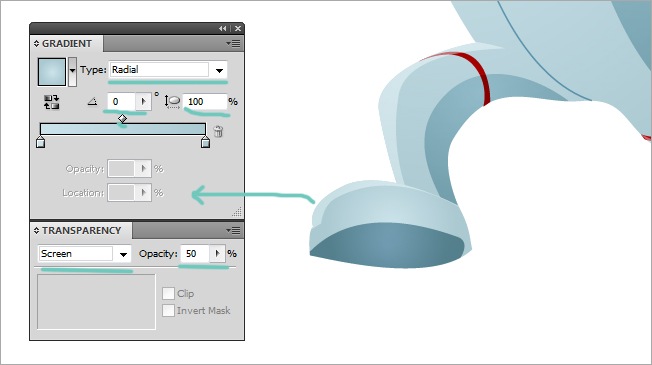Collapse panel with double-arrow icon
Screen dimensions: 652x365
(222, 28)
